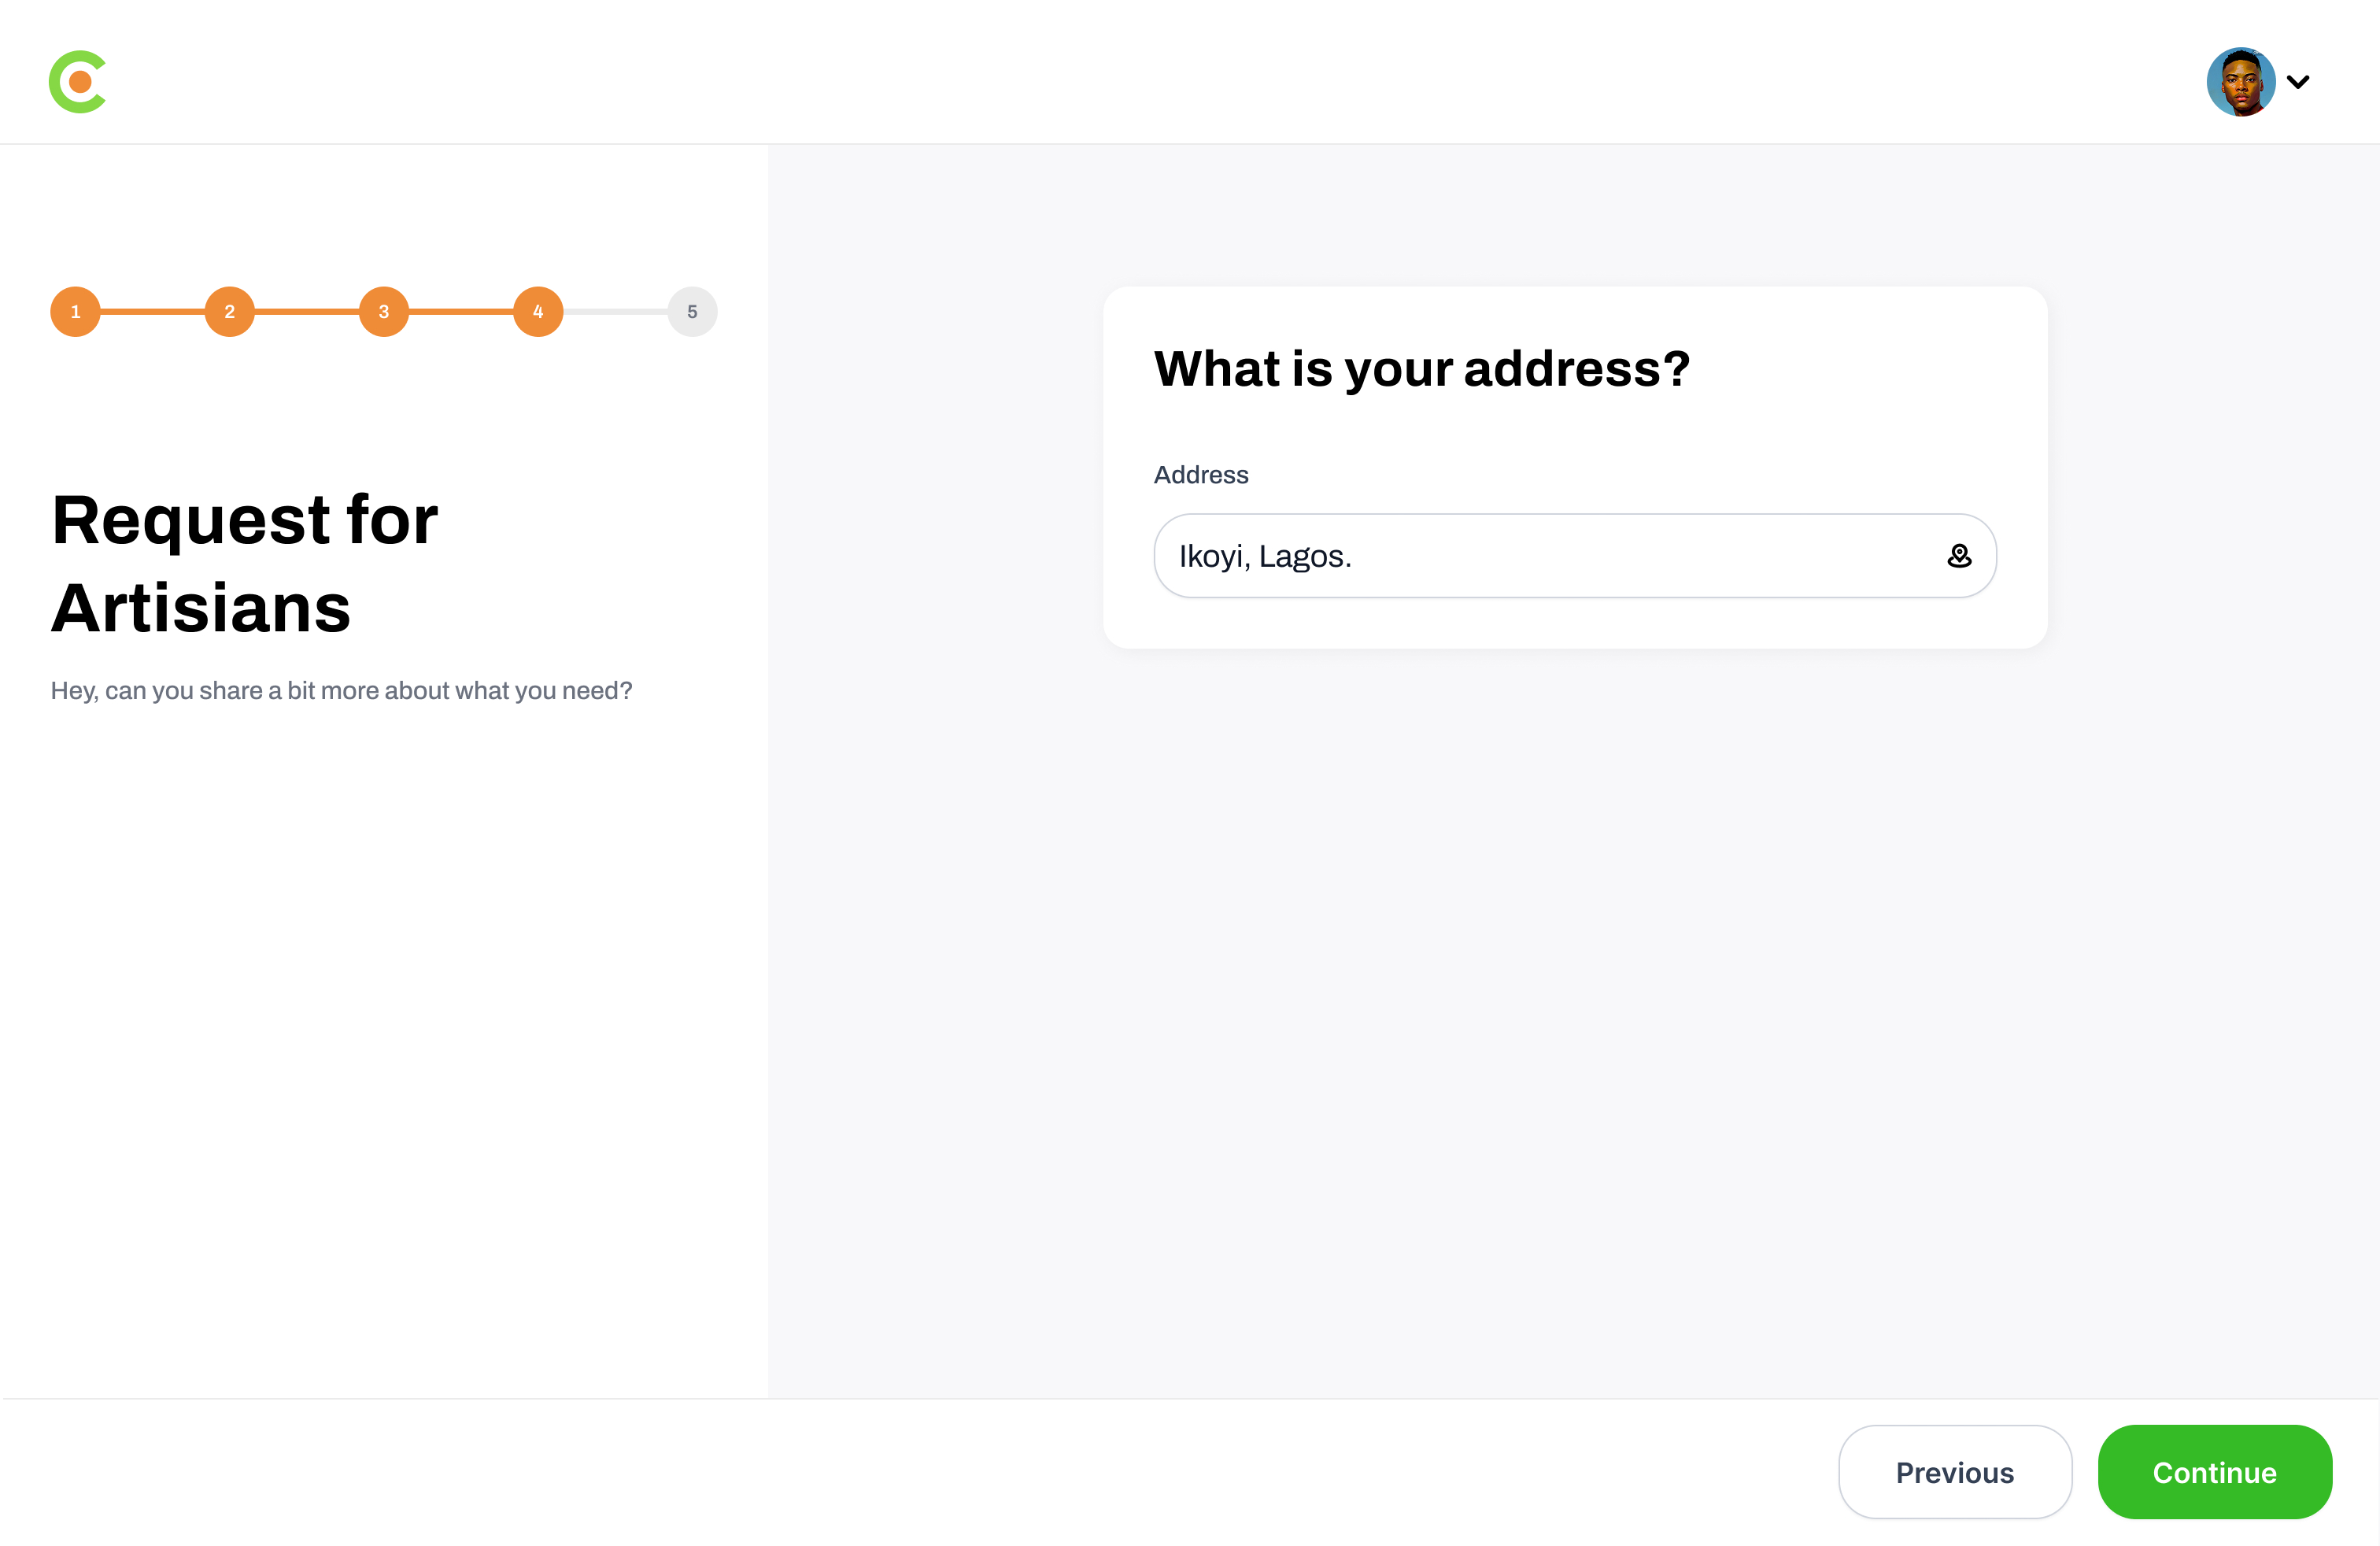This screenshot has height=1546, width=2380.
Task: Jump to step 2 in the stepper
Action: (230, 312)
